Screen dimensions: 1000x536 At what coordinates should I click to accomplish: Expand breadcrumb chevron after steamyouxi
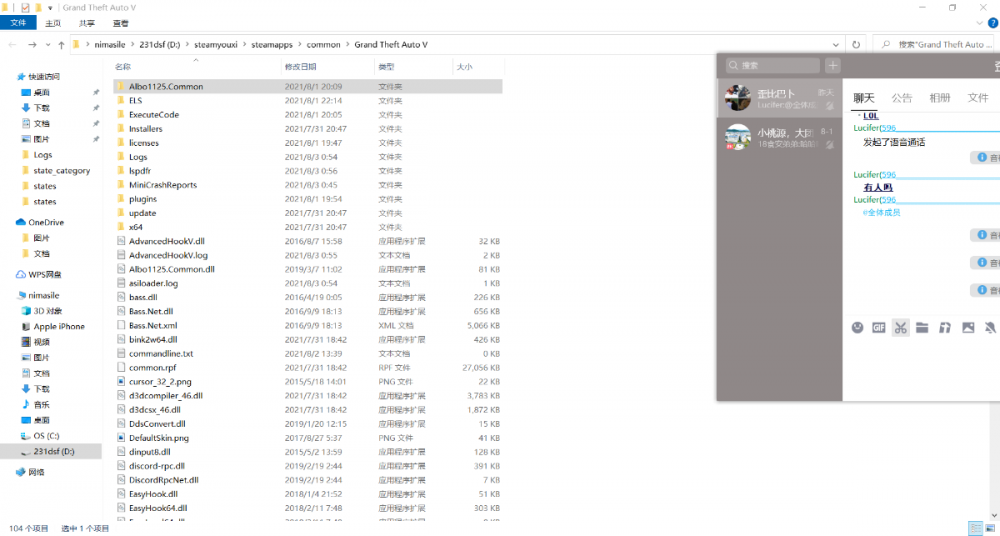click(x=244, y=45)
